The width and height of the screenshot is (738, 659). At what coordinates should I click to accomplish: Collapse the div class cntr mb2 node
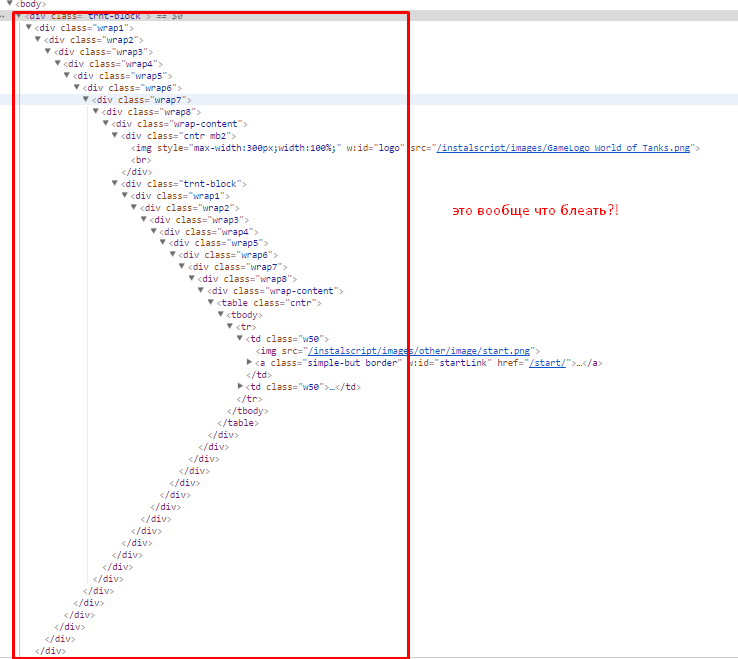point(115,135)
